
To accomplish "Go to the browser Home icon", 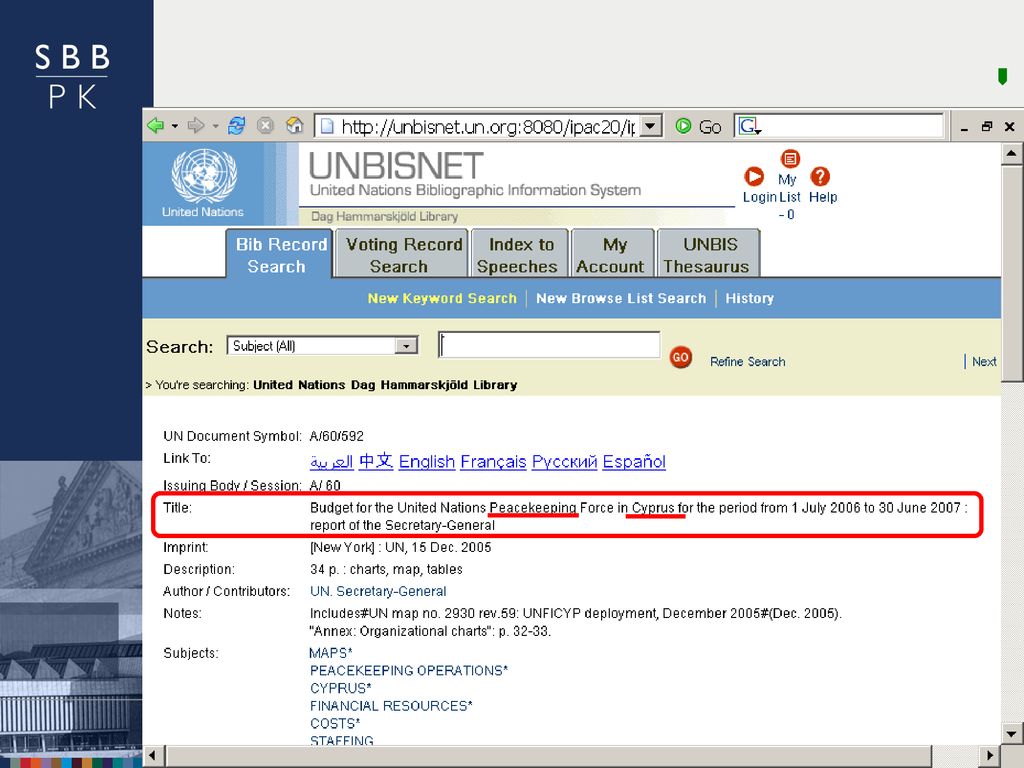I will 295,125.
